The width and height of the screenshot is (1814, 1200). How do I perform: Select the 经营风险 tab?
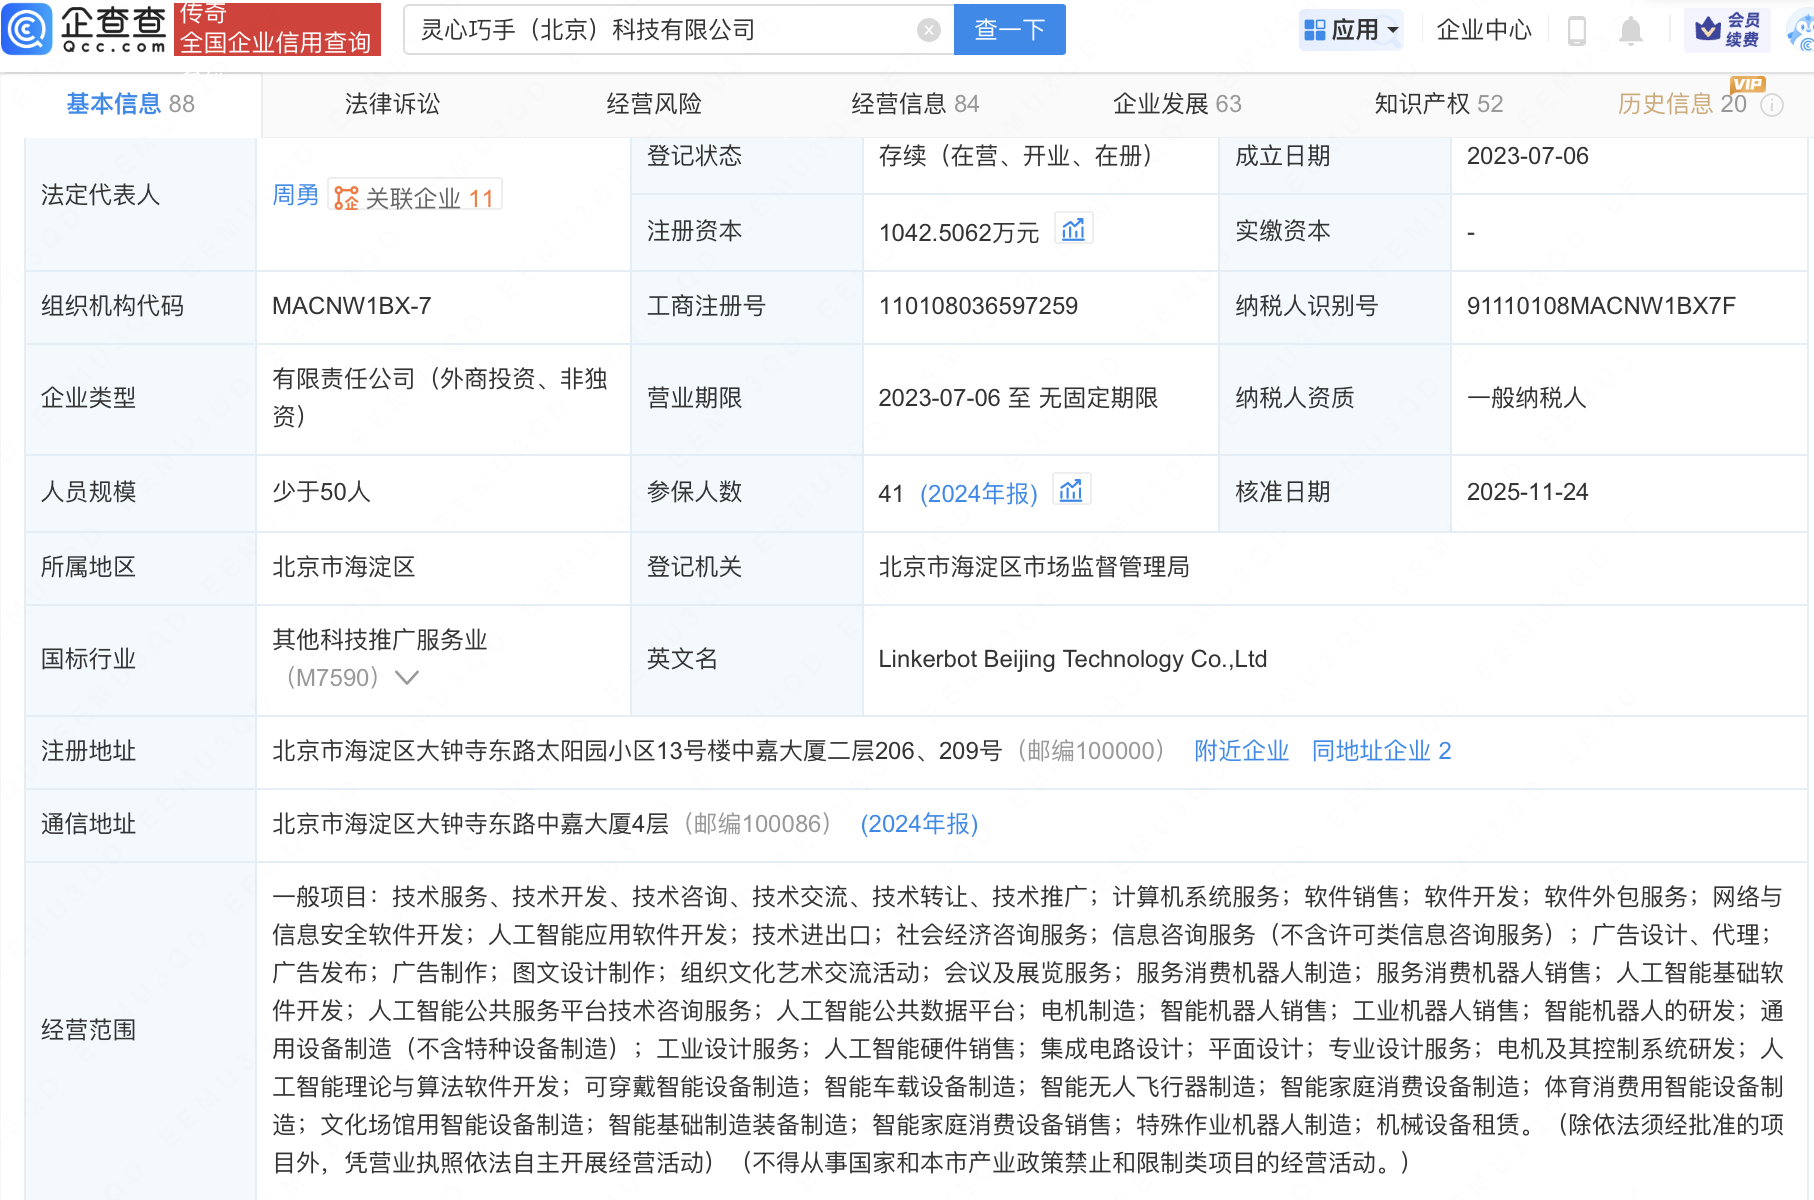click(654, 104)
